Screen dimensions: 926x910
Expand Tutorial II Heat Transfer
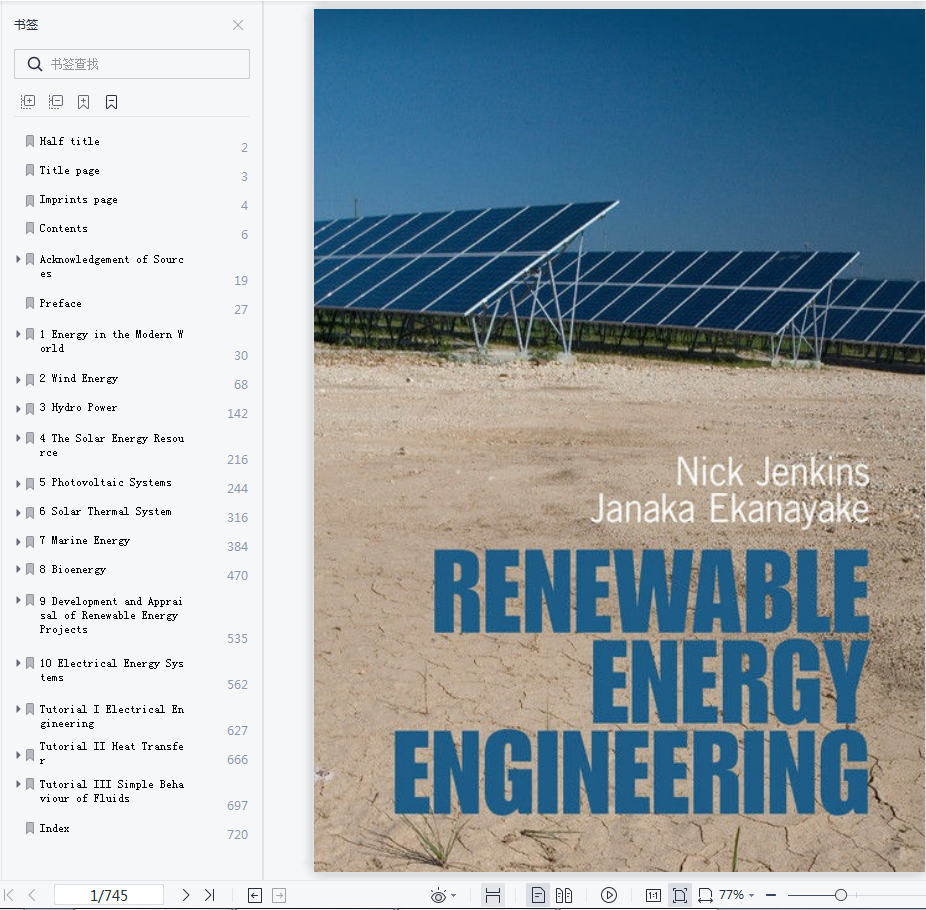click(18, 754)
